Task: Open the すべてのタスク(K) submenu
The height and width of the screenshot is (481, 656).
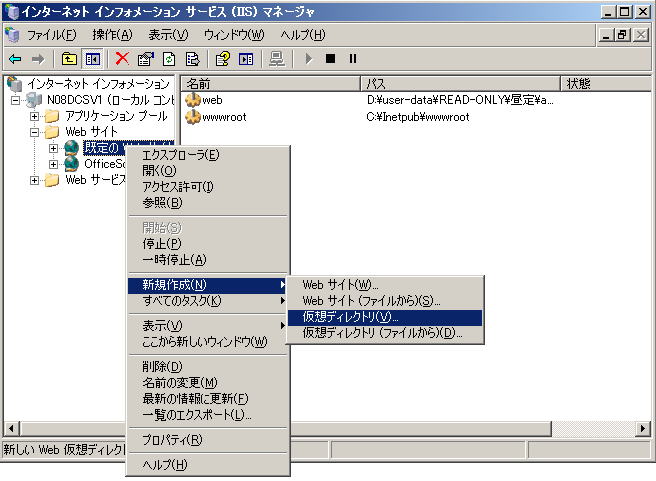Action: (208, 301)
